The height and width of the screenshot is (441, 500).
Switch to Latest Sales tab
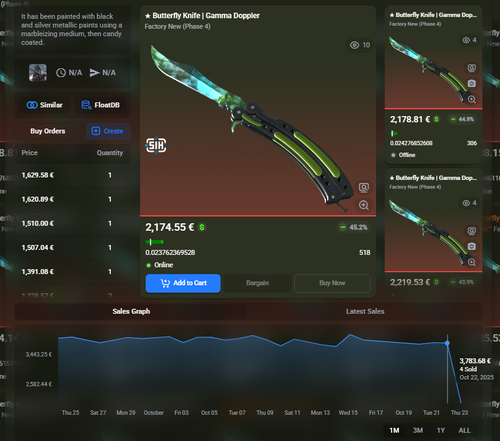(x=365, y=311)
